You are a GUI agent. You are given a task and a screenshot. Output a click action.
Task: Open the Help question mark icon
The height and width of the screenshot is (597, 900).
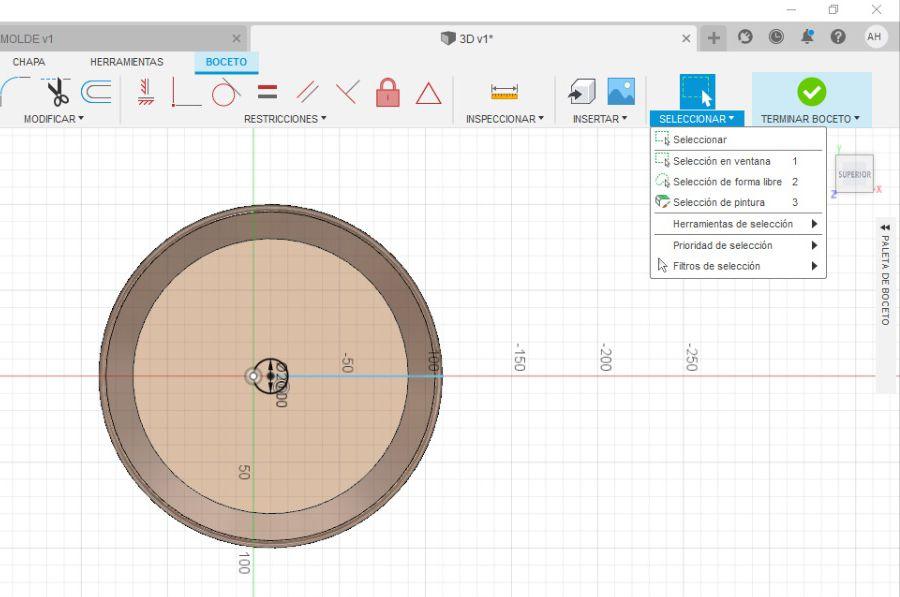(x=838, y=37)
